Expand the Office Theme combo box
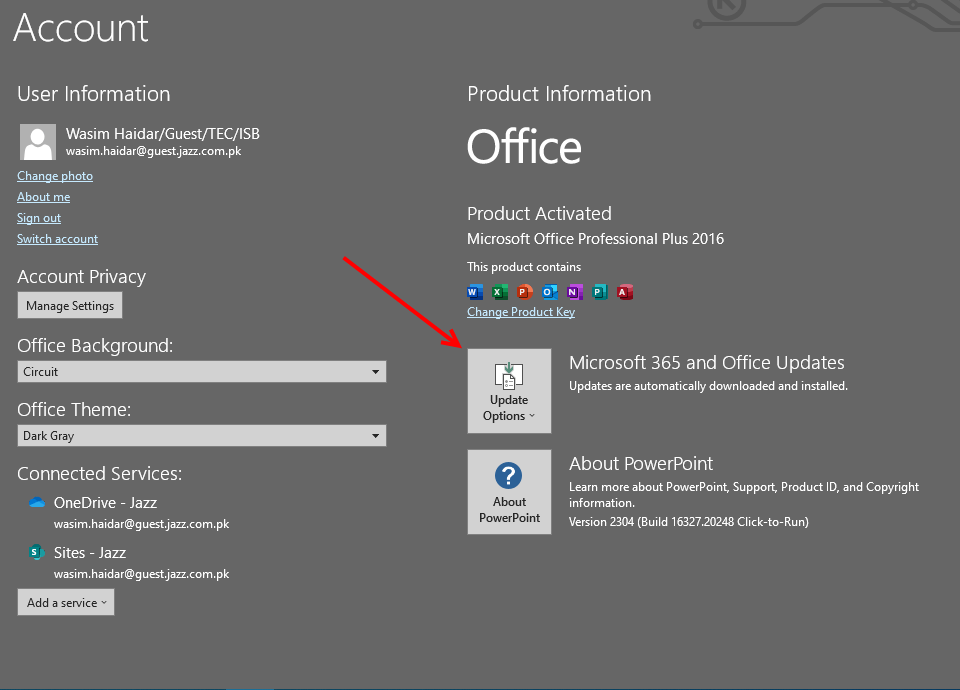The image size is (960, 690). coord(201,436)
